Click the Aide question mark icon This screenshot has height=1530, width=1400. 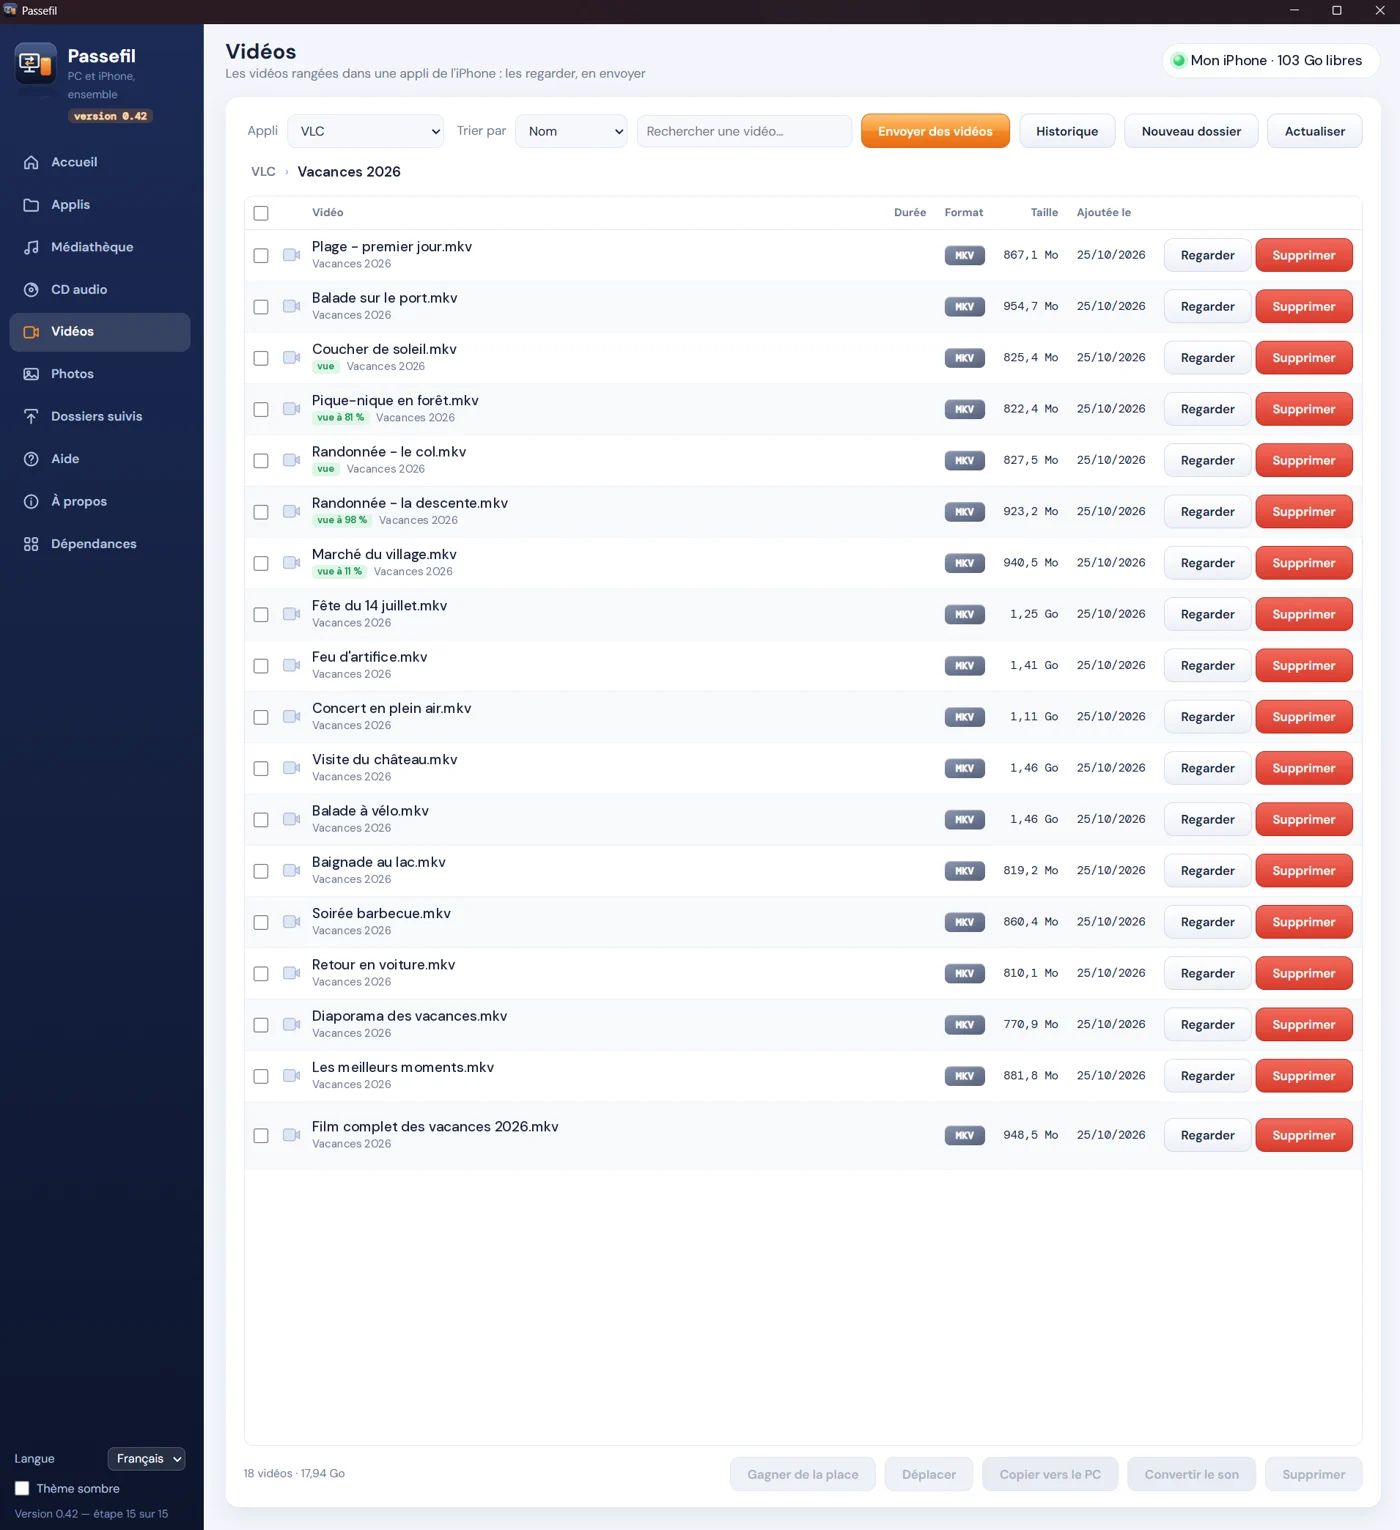[31, 459]
